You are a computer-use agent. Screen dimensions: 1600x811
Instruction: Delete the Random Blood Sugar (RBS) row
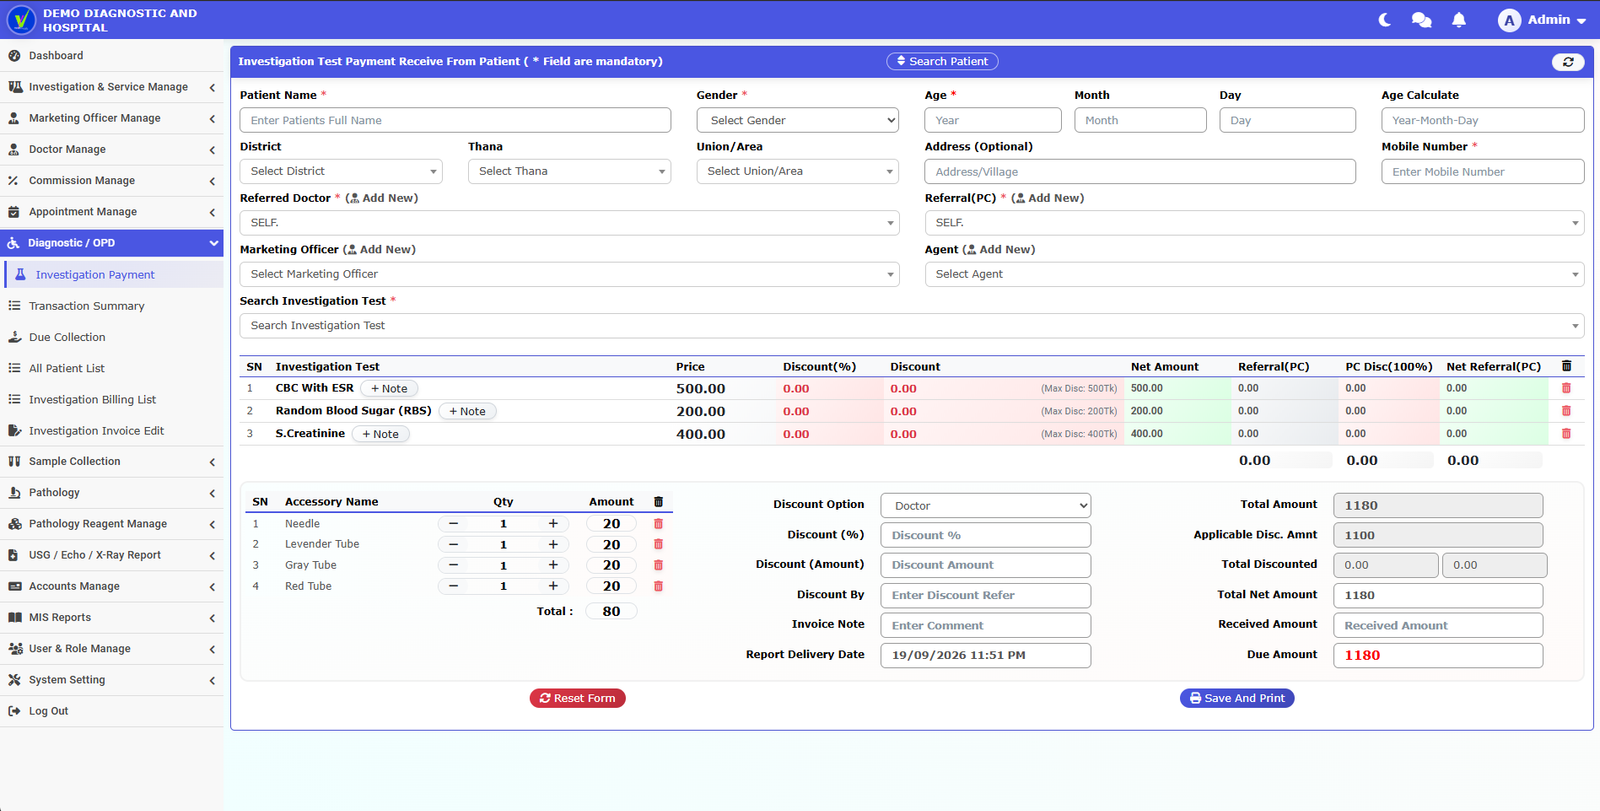[x=1566, y=411]
